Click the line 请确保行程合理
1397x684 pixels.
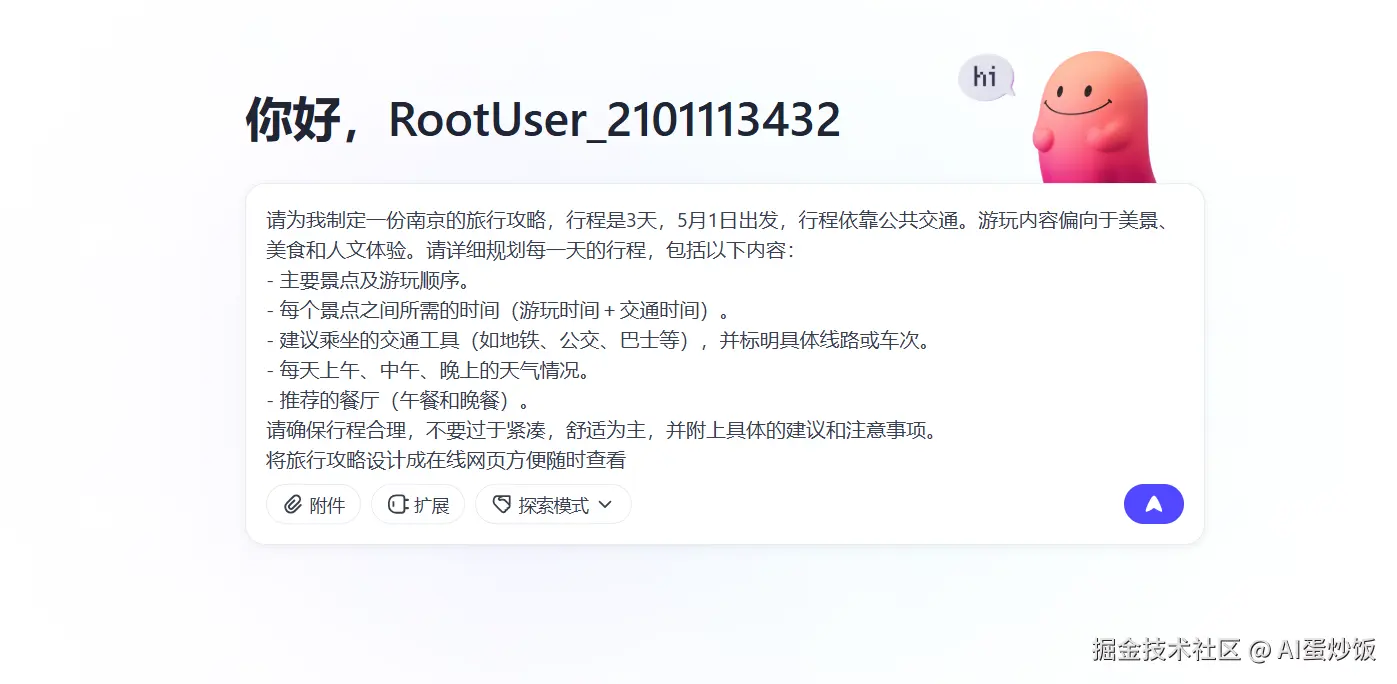coord(602,430)
